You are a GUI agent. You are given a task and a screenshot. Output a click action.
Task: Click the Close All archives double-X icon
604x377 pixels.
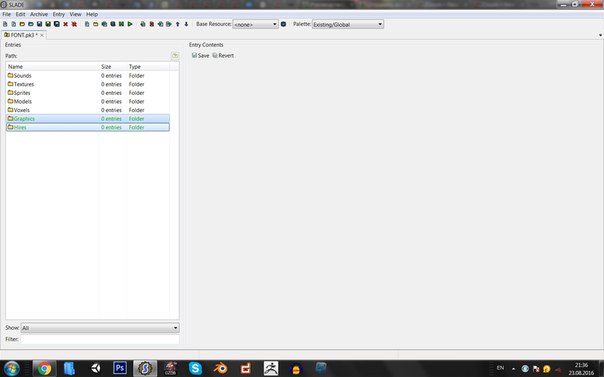[x=74, y=24]
